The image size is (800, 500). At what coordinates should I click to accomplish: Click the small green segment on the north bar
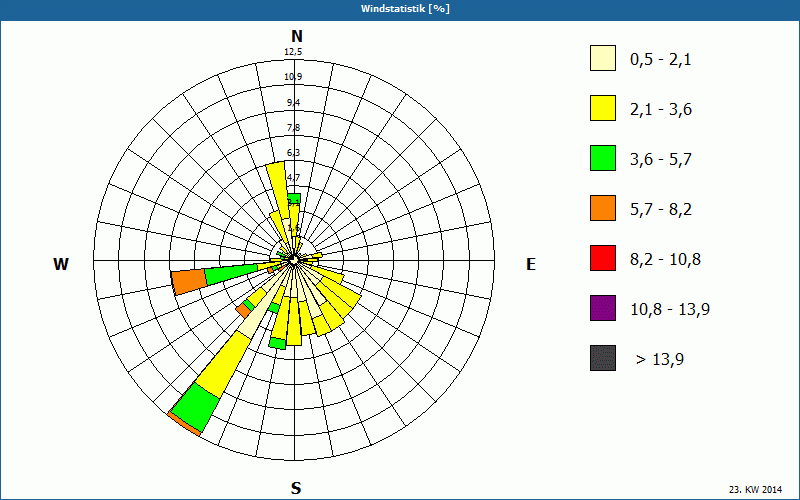(294, 199)
